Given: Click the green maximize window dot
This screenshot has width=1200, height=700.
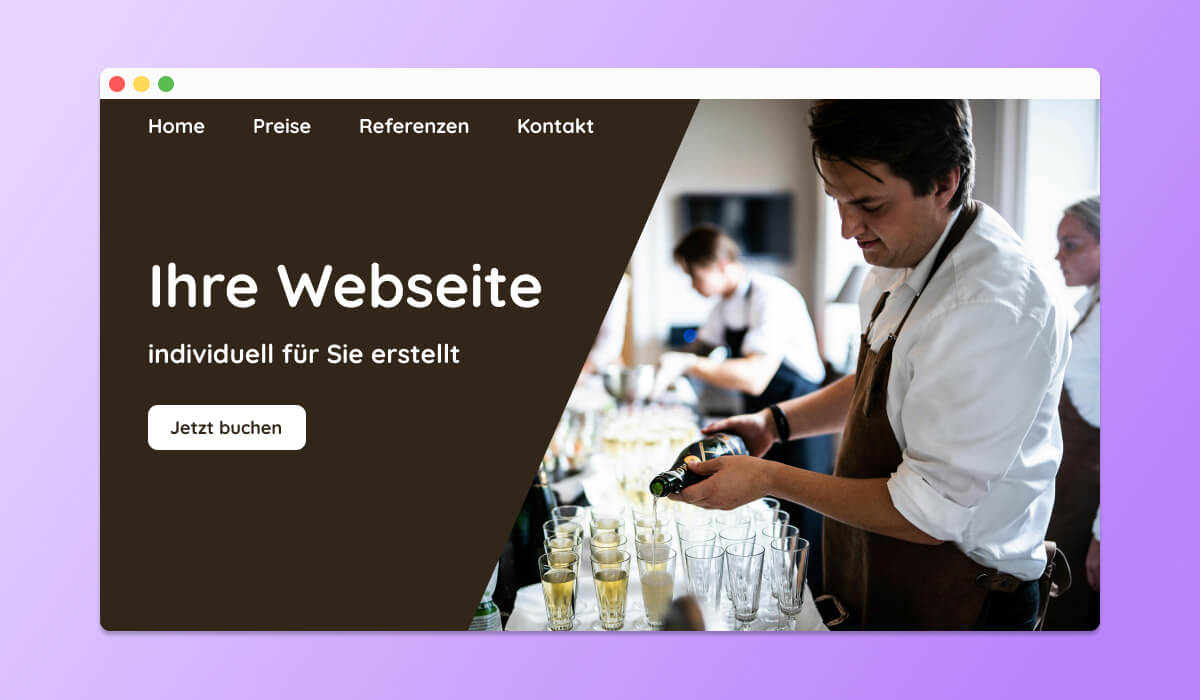Looking at the screenshot, I should pos(166,84).
